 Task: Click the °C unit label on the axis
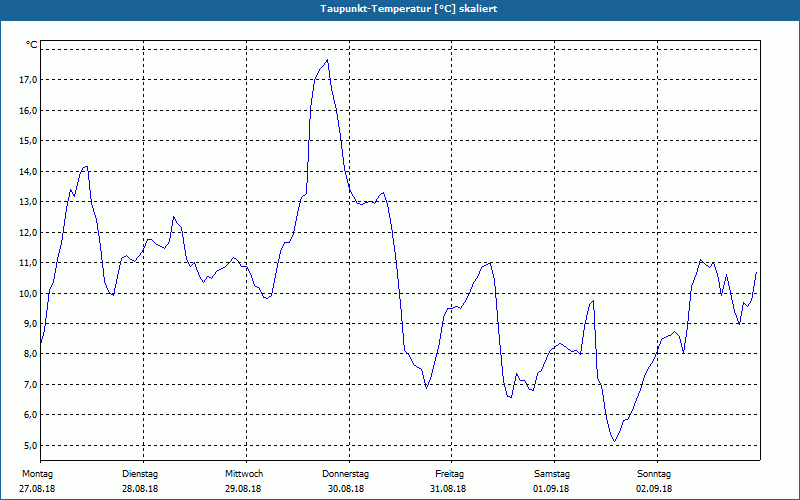coord(32,45)
